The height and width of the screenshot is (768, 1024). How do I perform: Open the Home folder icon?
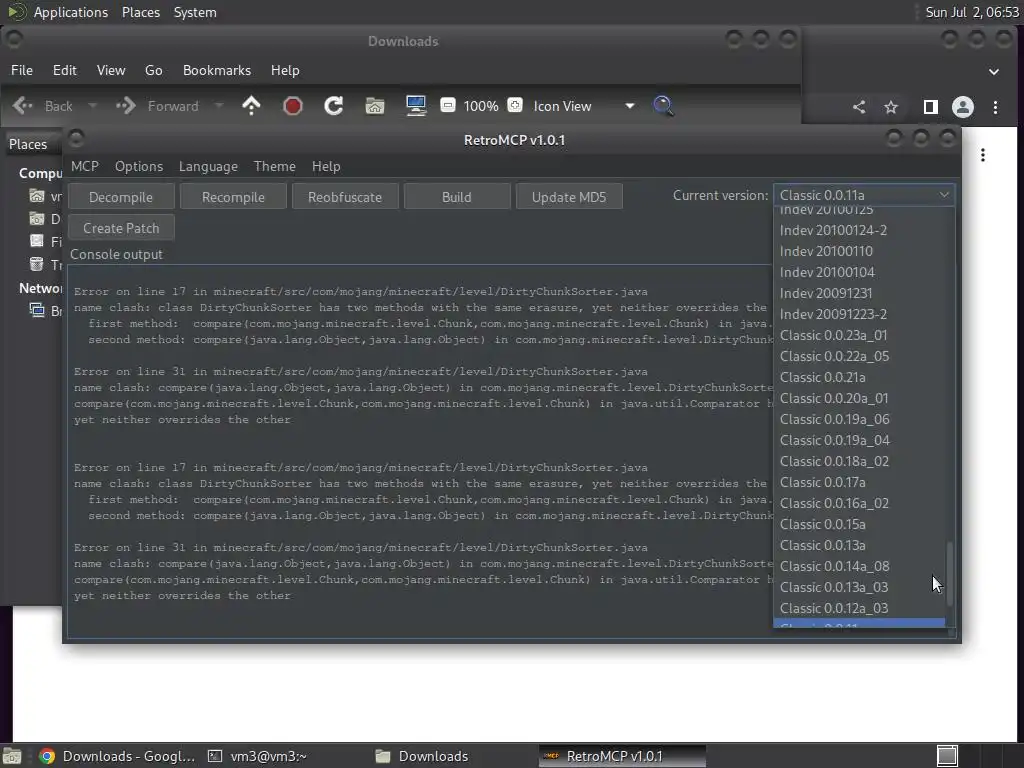375,106
